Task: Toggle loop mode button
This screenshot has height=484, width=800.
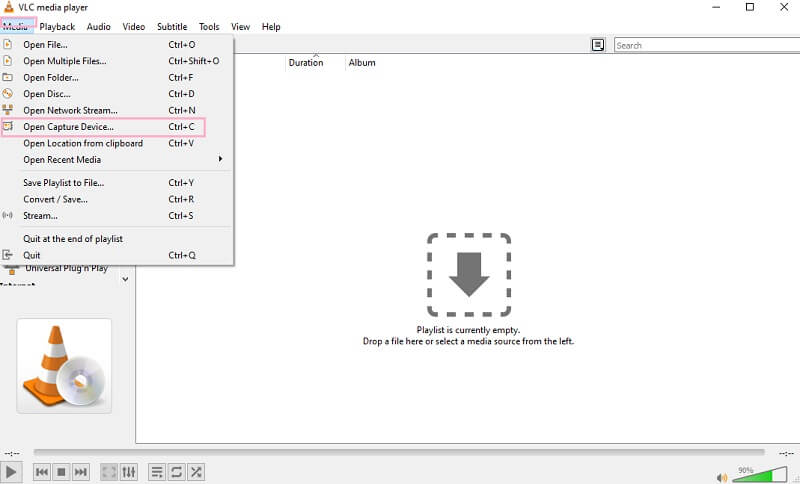Action: tap(177, 472)
